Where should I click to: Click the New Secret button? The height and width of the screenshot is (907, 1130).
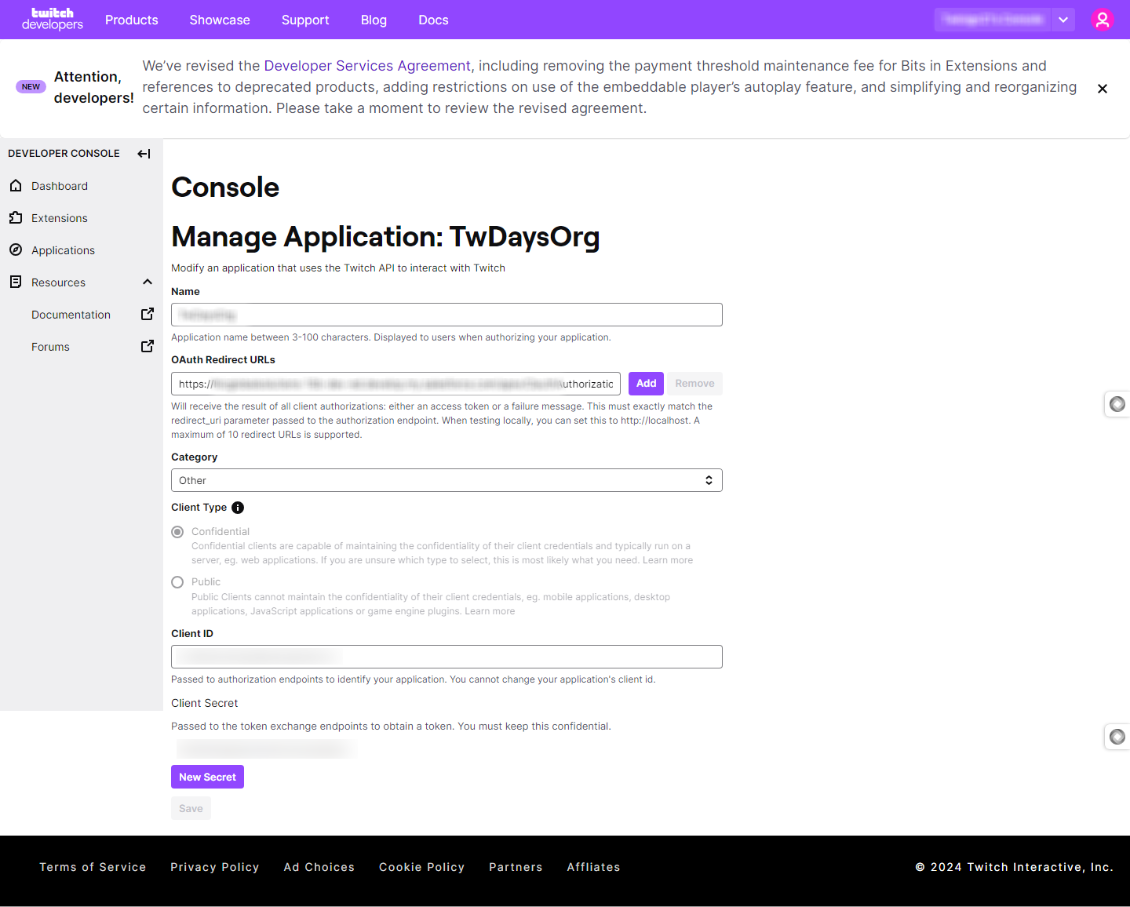point(208,777)
